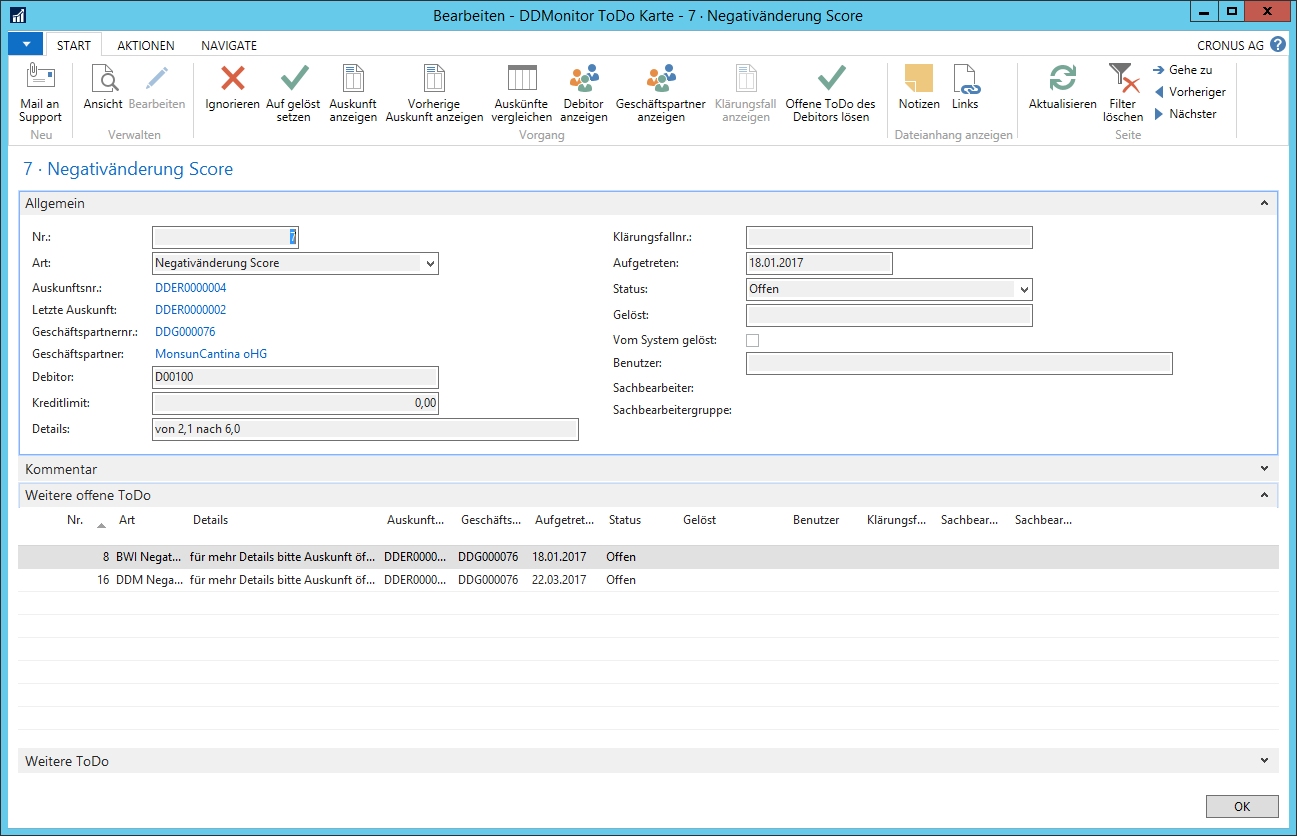Set ToDo to Auf gelöst setzen
Viewport: 1297px width, 836px height.
coord(294,94)
